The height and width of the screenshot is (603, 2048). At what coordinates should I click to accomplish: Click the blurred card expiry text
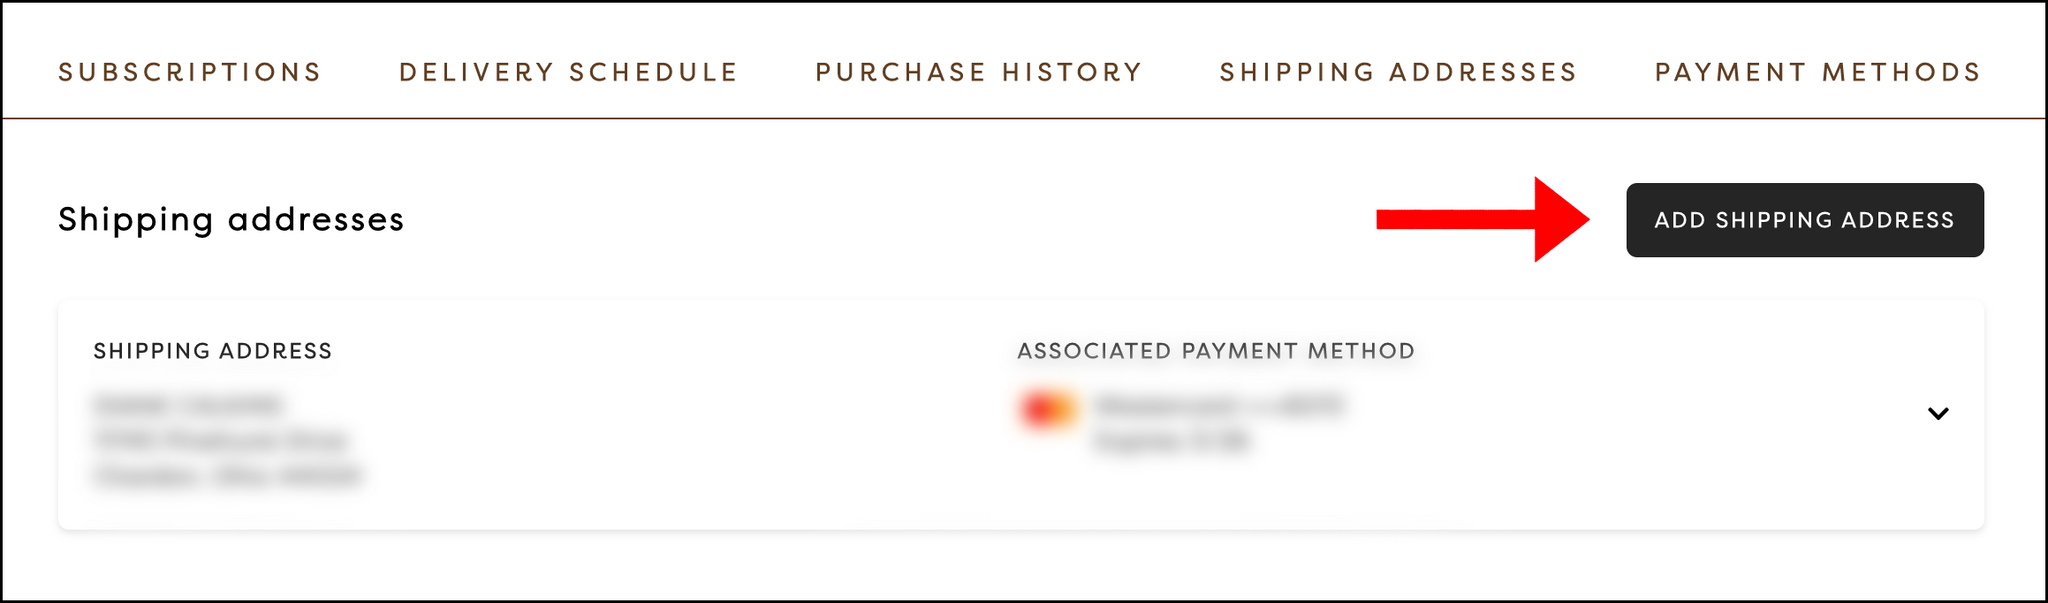(1172, 441)
